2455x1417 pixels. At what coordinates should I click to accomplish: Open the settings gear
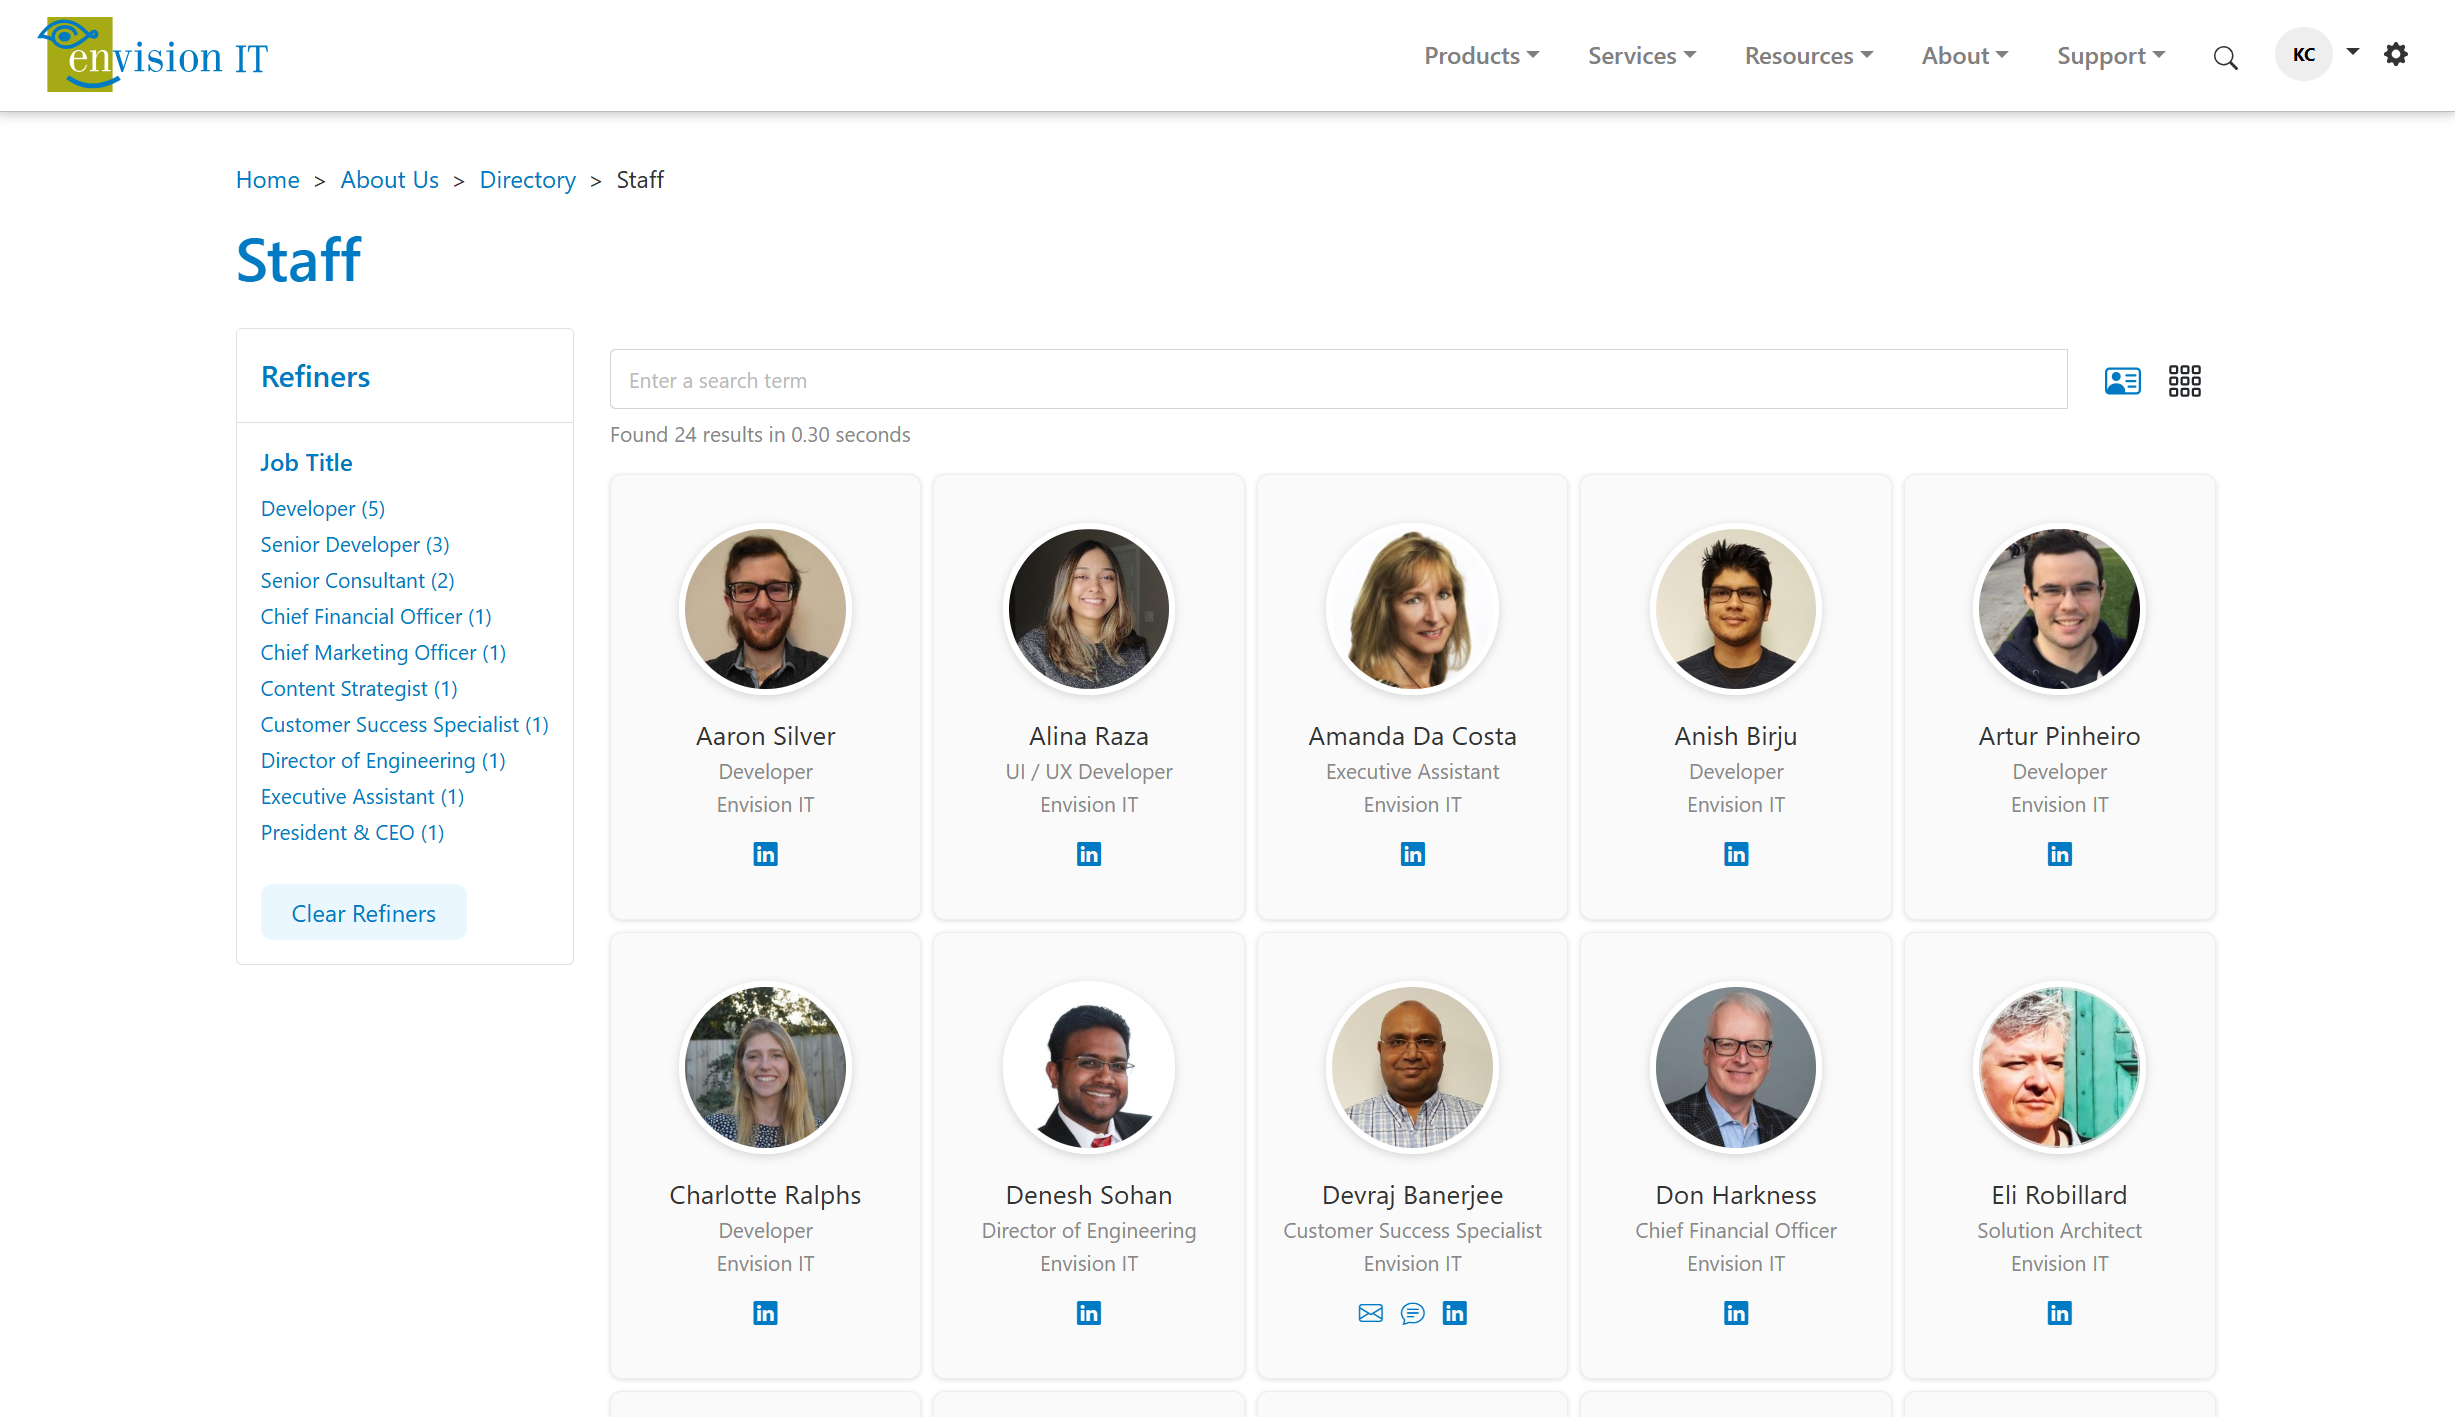[x=2395, y=54]
